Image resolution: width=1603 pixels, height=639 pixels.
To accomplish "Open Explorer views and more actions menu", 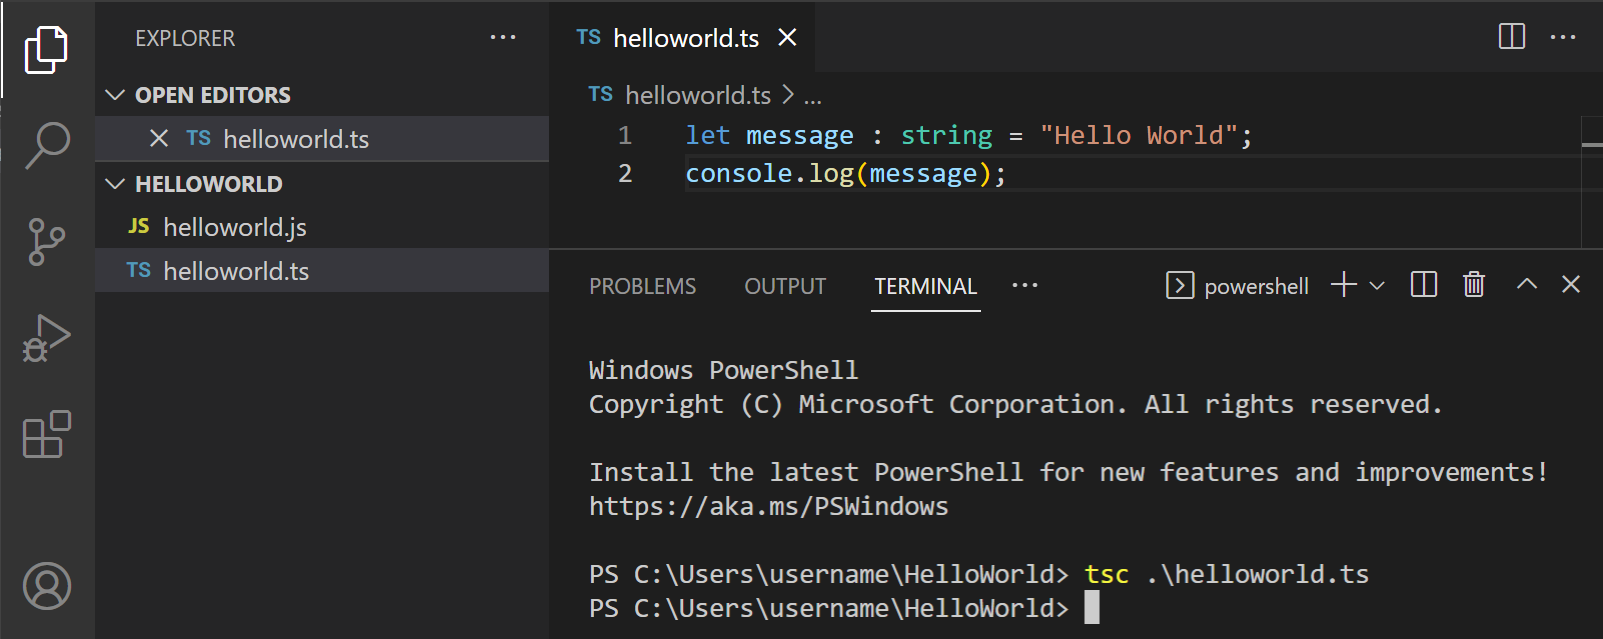I will pyautogui.click(x=503, y=38).
